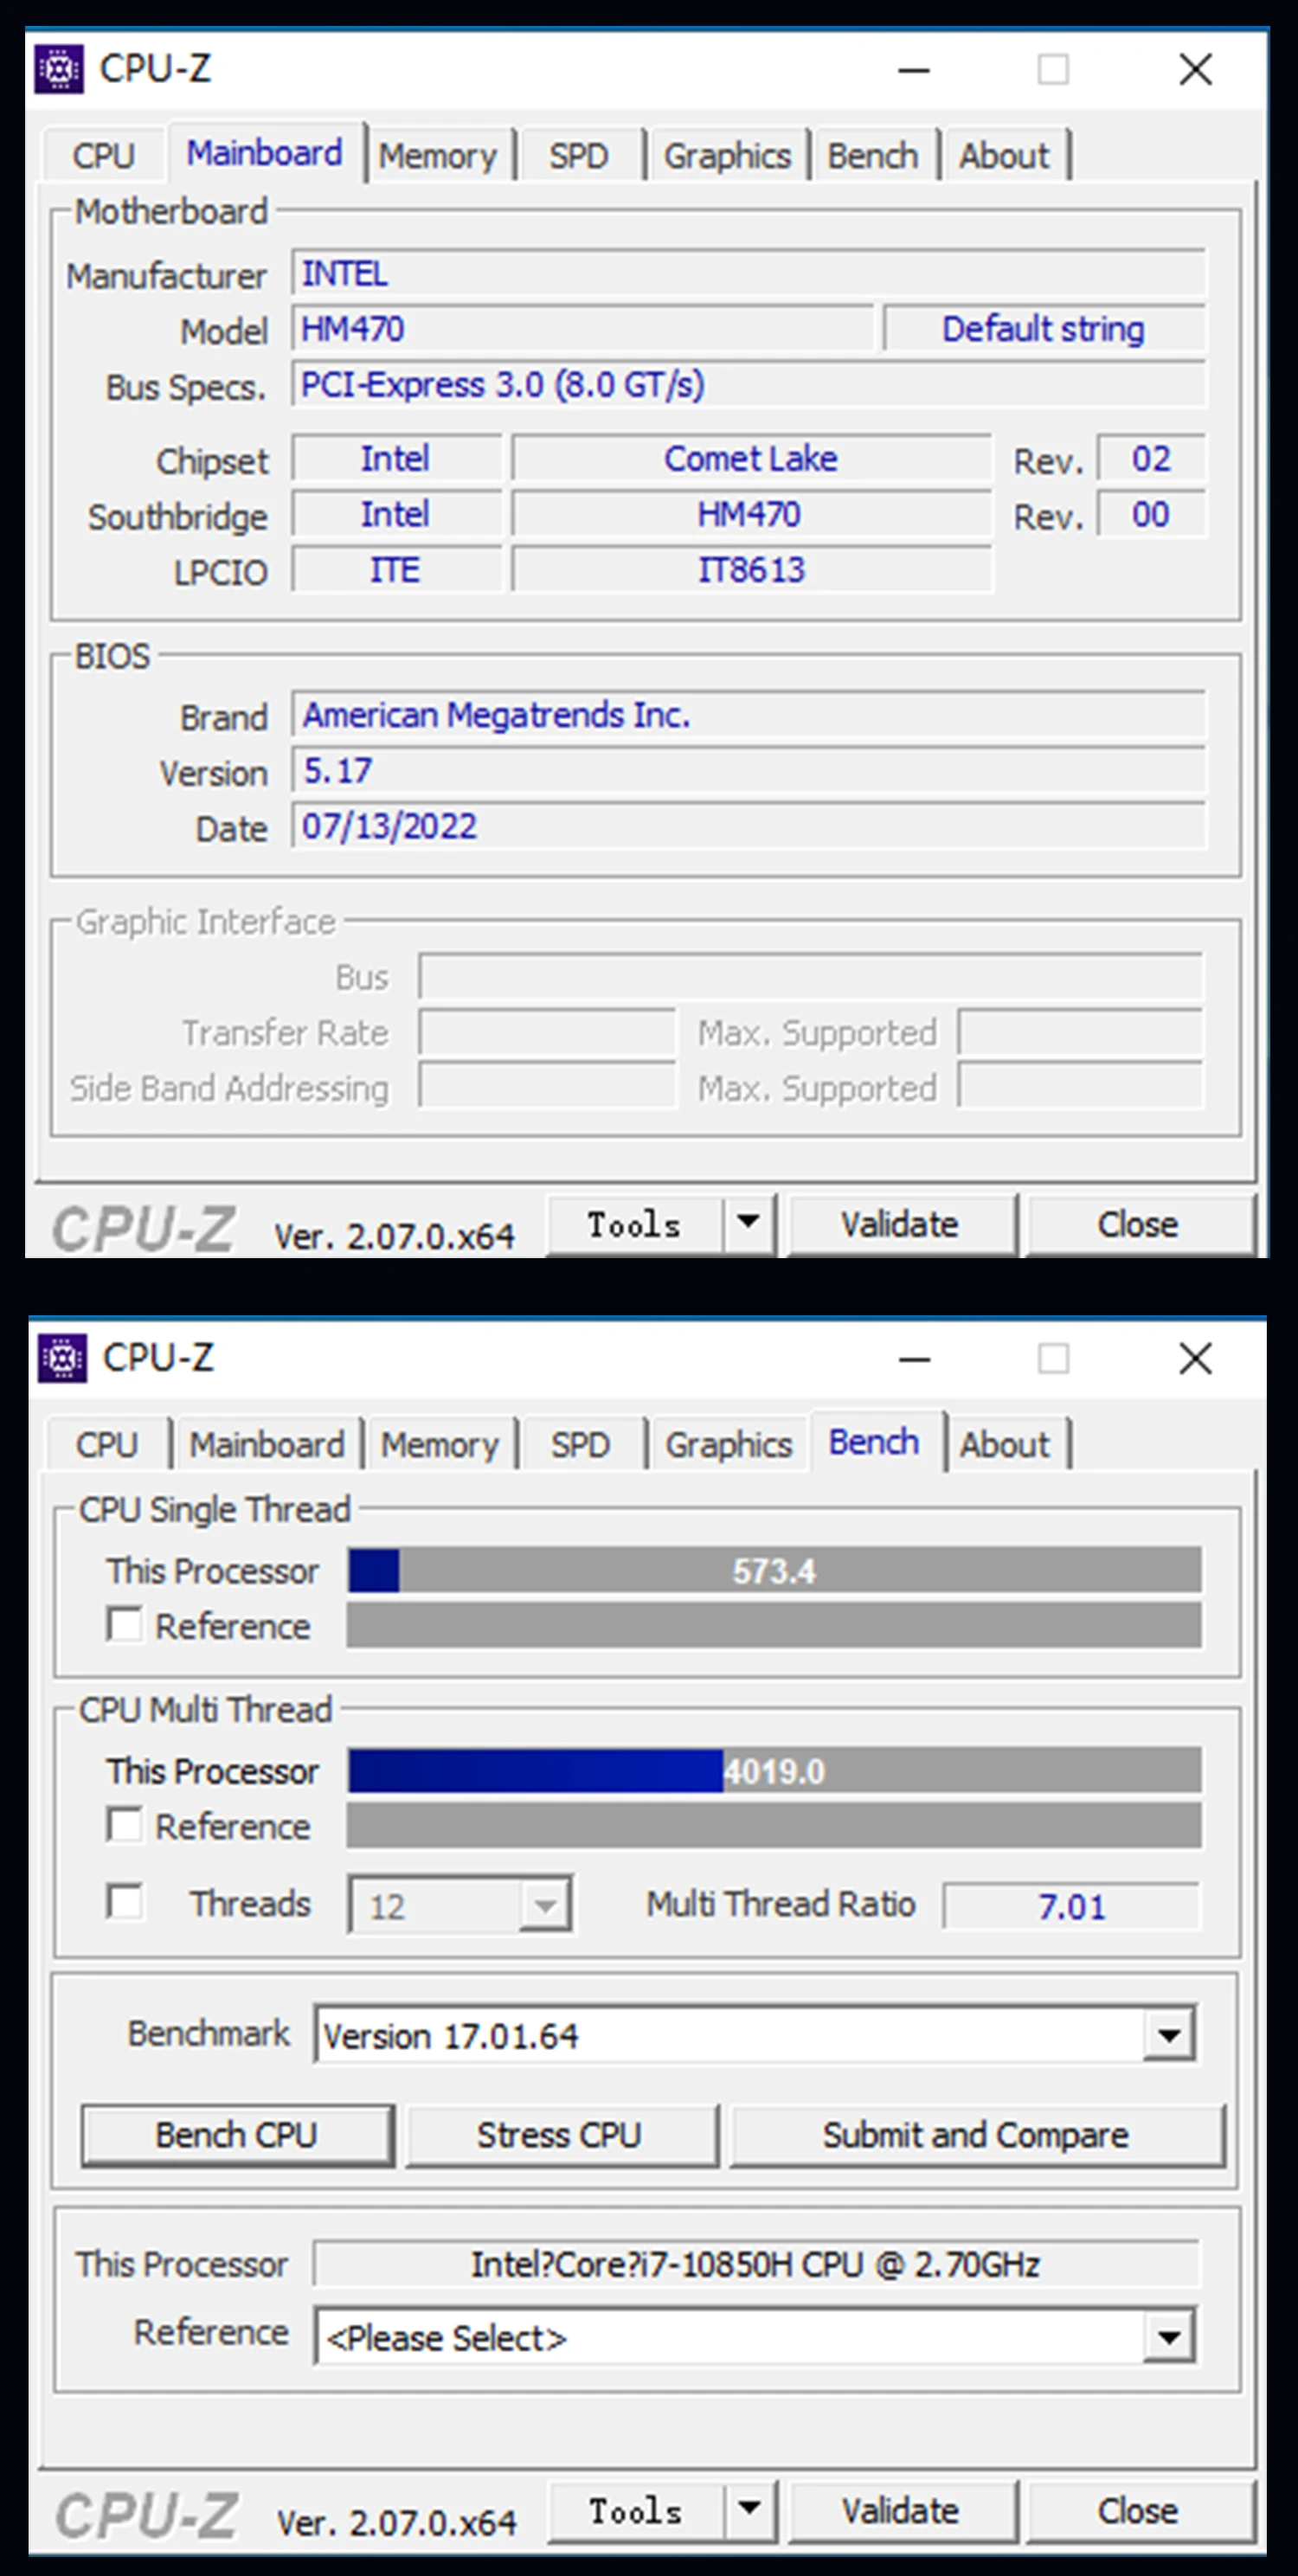Open the Benchmark version dropdown
The width and height of the screenshot is (1298, 2576).
click(1168, 2034)
